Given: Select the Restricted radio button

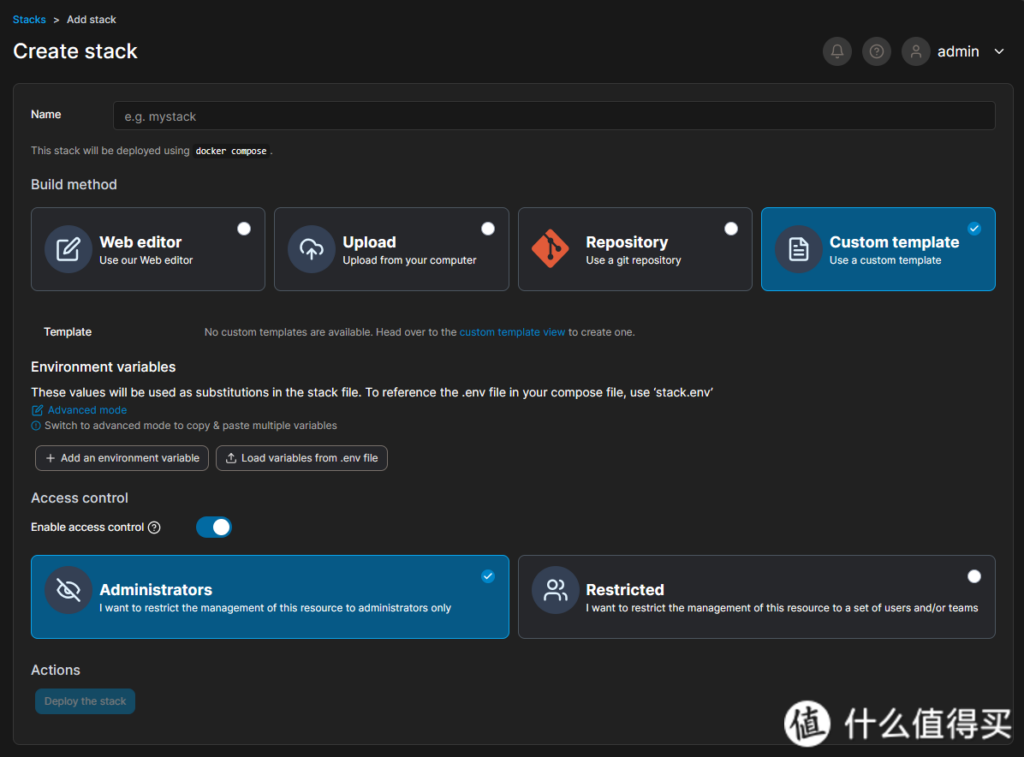Looking at the screenshot, I should point(974,576).
